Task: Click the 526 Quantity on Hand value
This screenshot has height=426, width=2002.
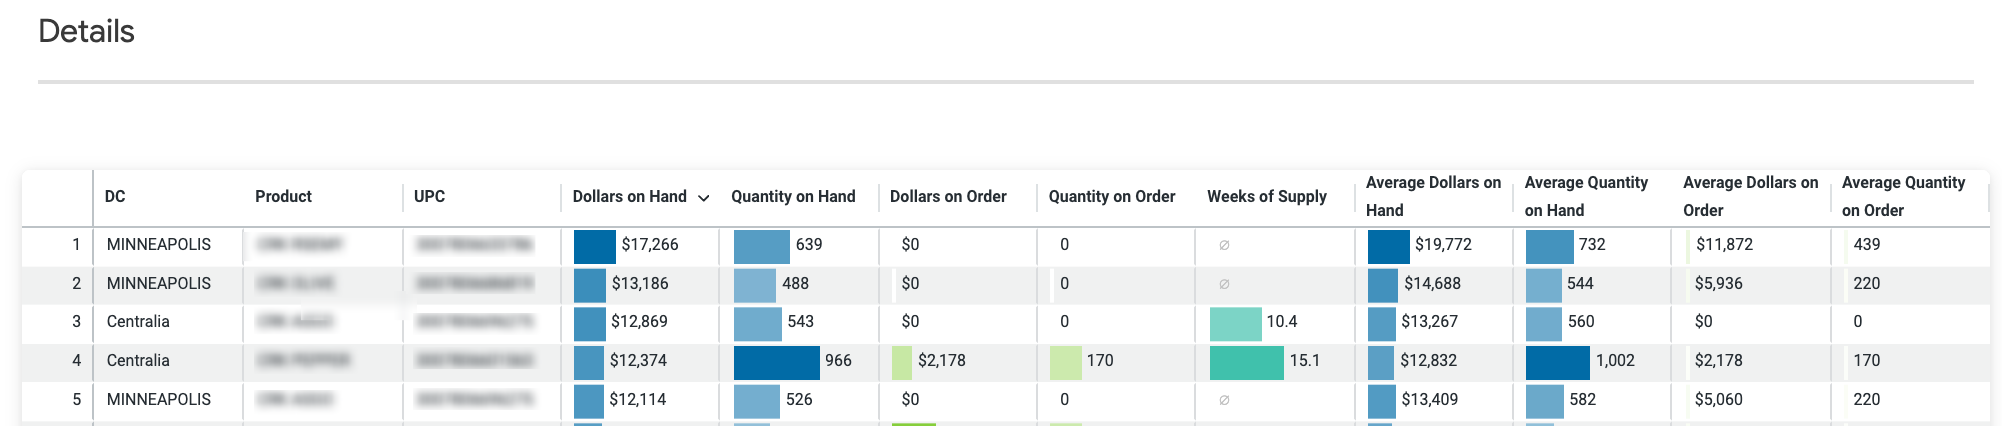Action: pos(799,399)
